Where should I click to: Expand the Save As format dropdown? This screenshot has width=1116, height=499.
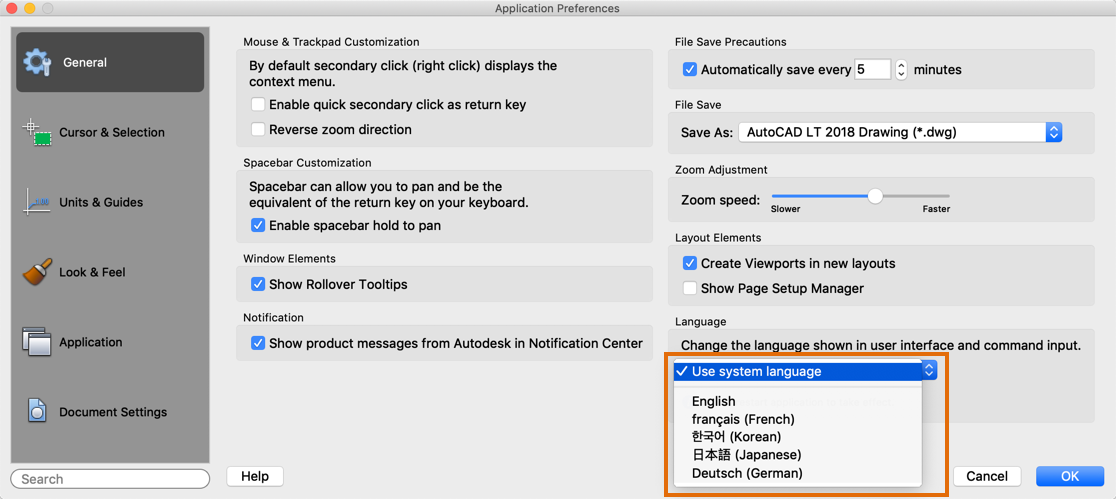point(1053,132)
